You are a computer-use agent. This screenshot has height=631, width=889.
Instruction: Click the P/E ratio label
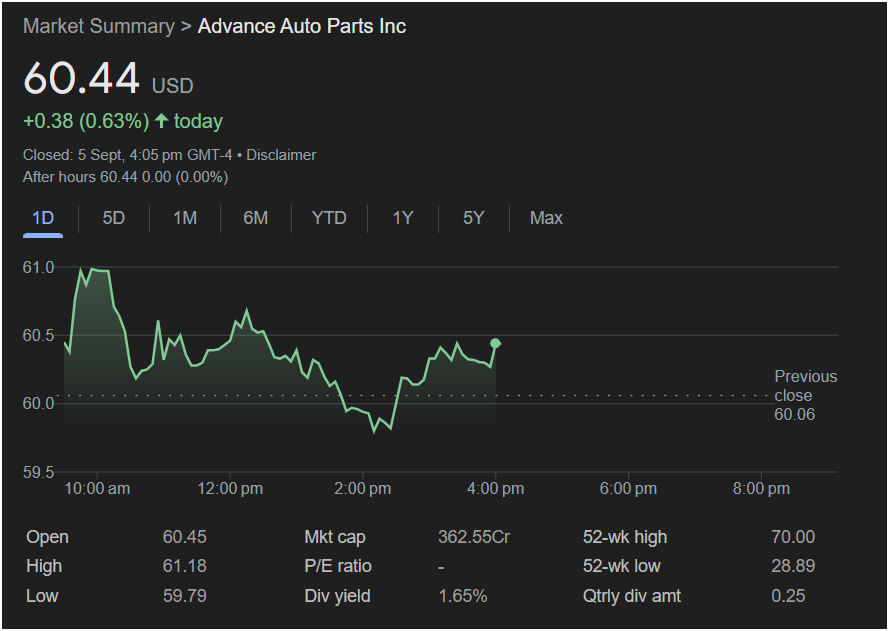(338, 566)
